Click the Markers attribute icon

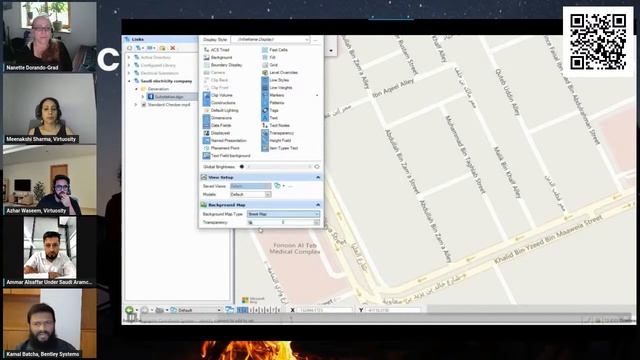(265, 95)
